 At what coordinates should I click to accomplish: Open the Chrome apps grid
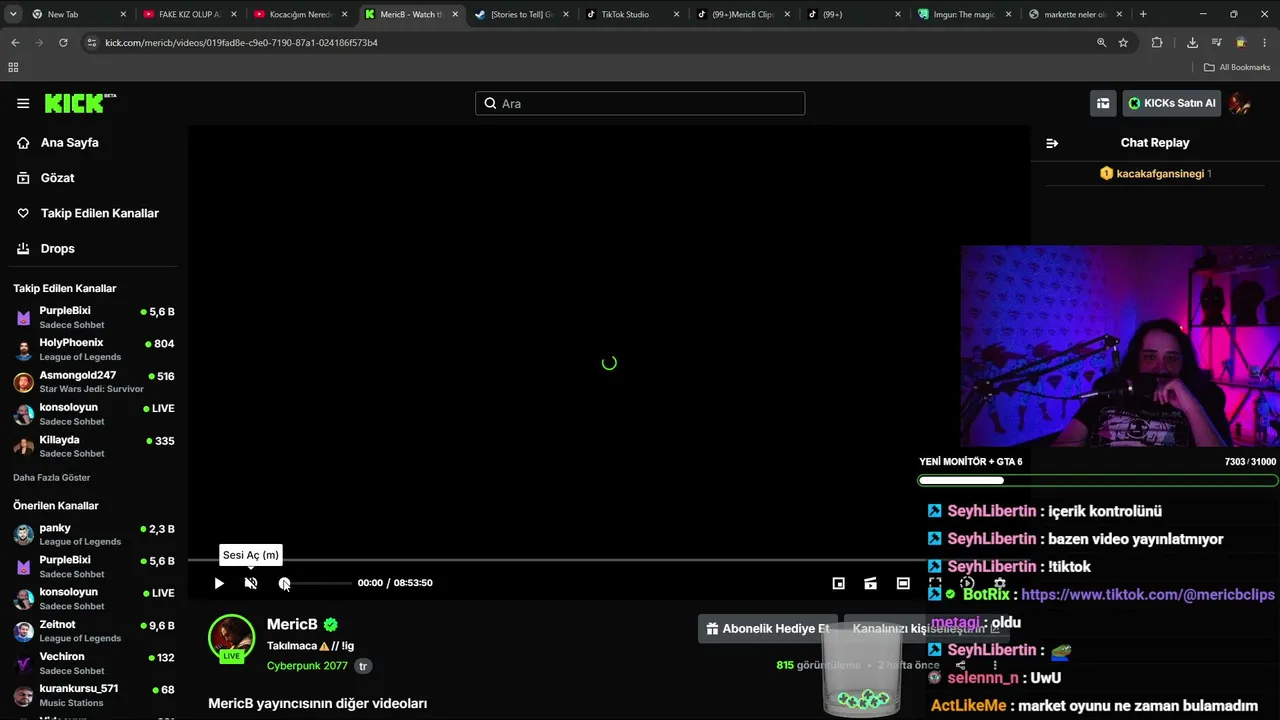point(13,67)
